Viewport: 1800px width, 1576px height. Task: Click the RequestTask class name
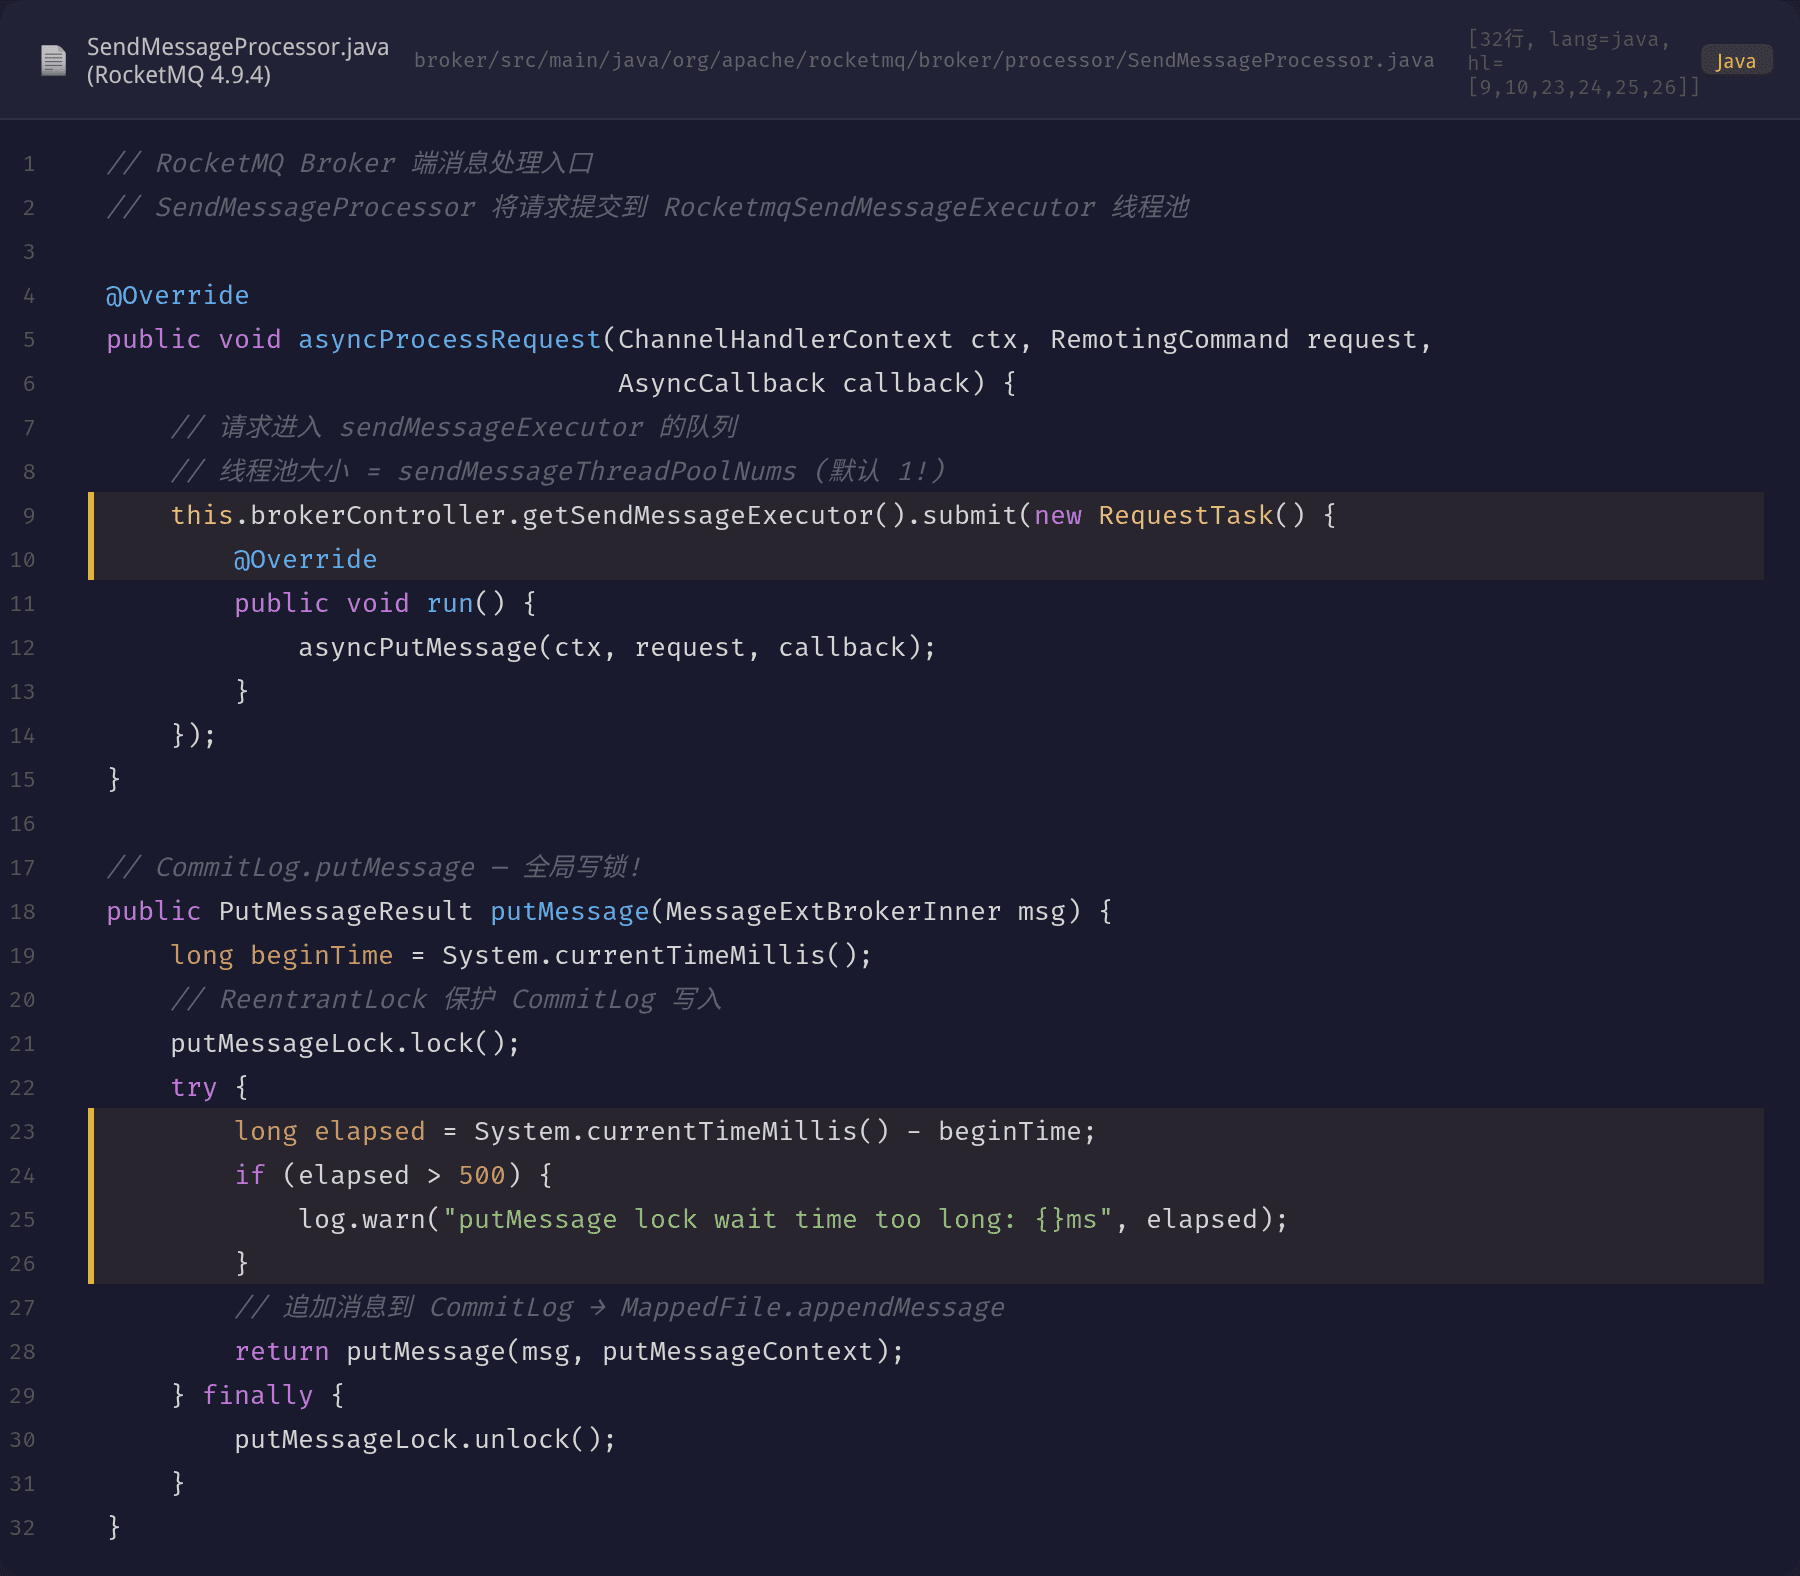point(1186,516)
